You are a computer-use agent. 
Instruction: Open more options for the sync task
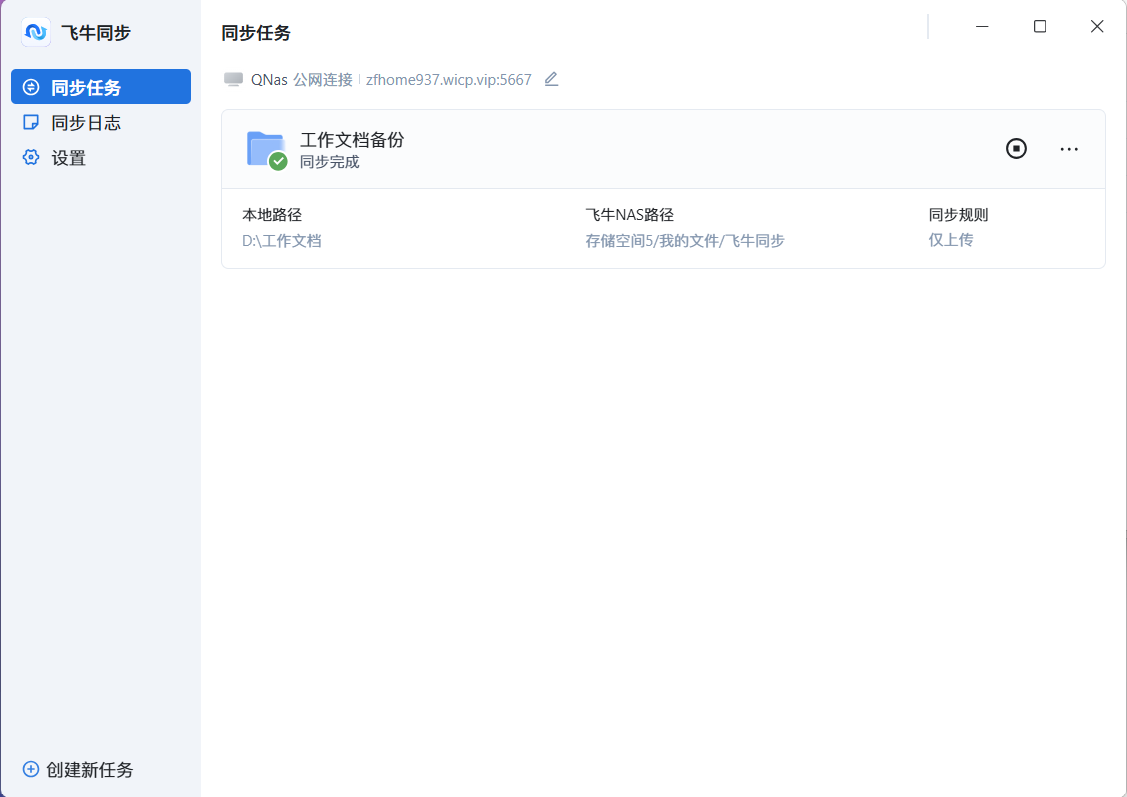[x=1068, y=148]
